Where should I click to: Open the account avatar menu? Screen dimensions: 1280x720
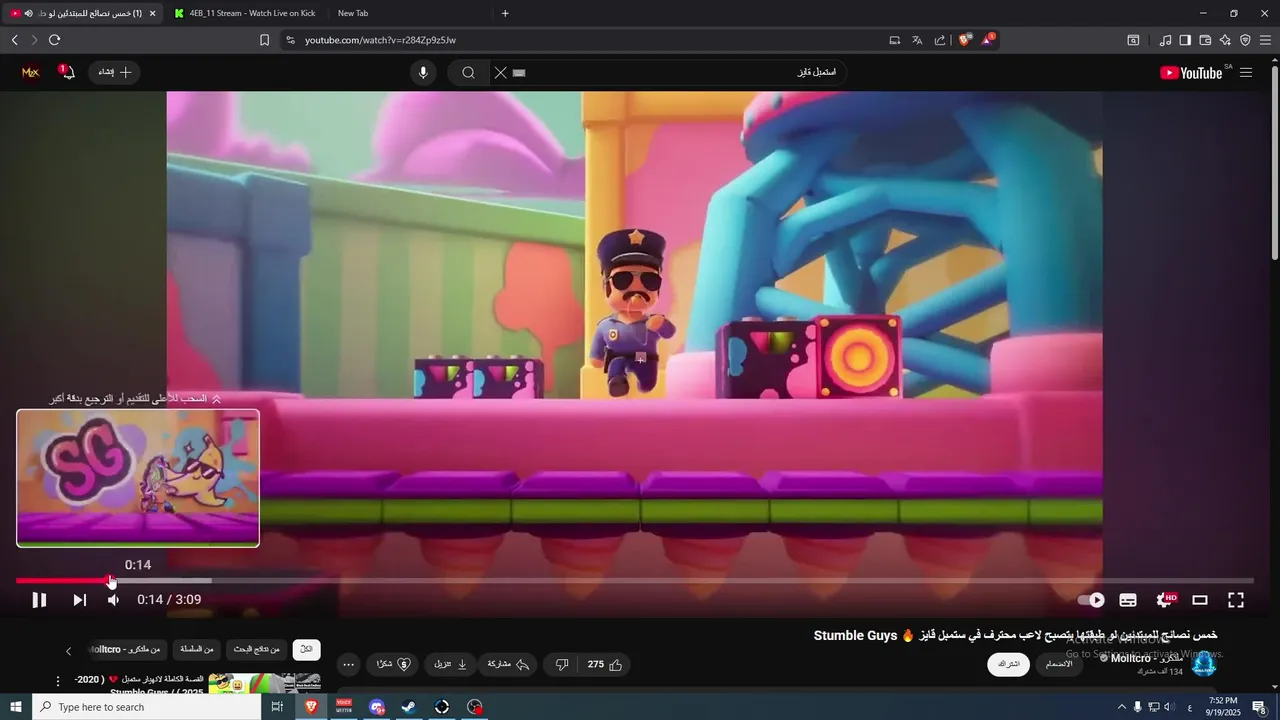31,72
